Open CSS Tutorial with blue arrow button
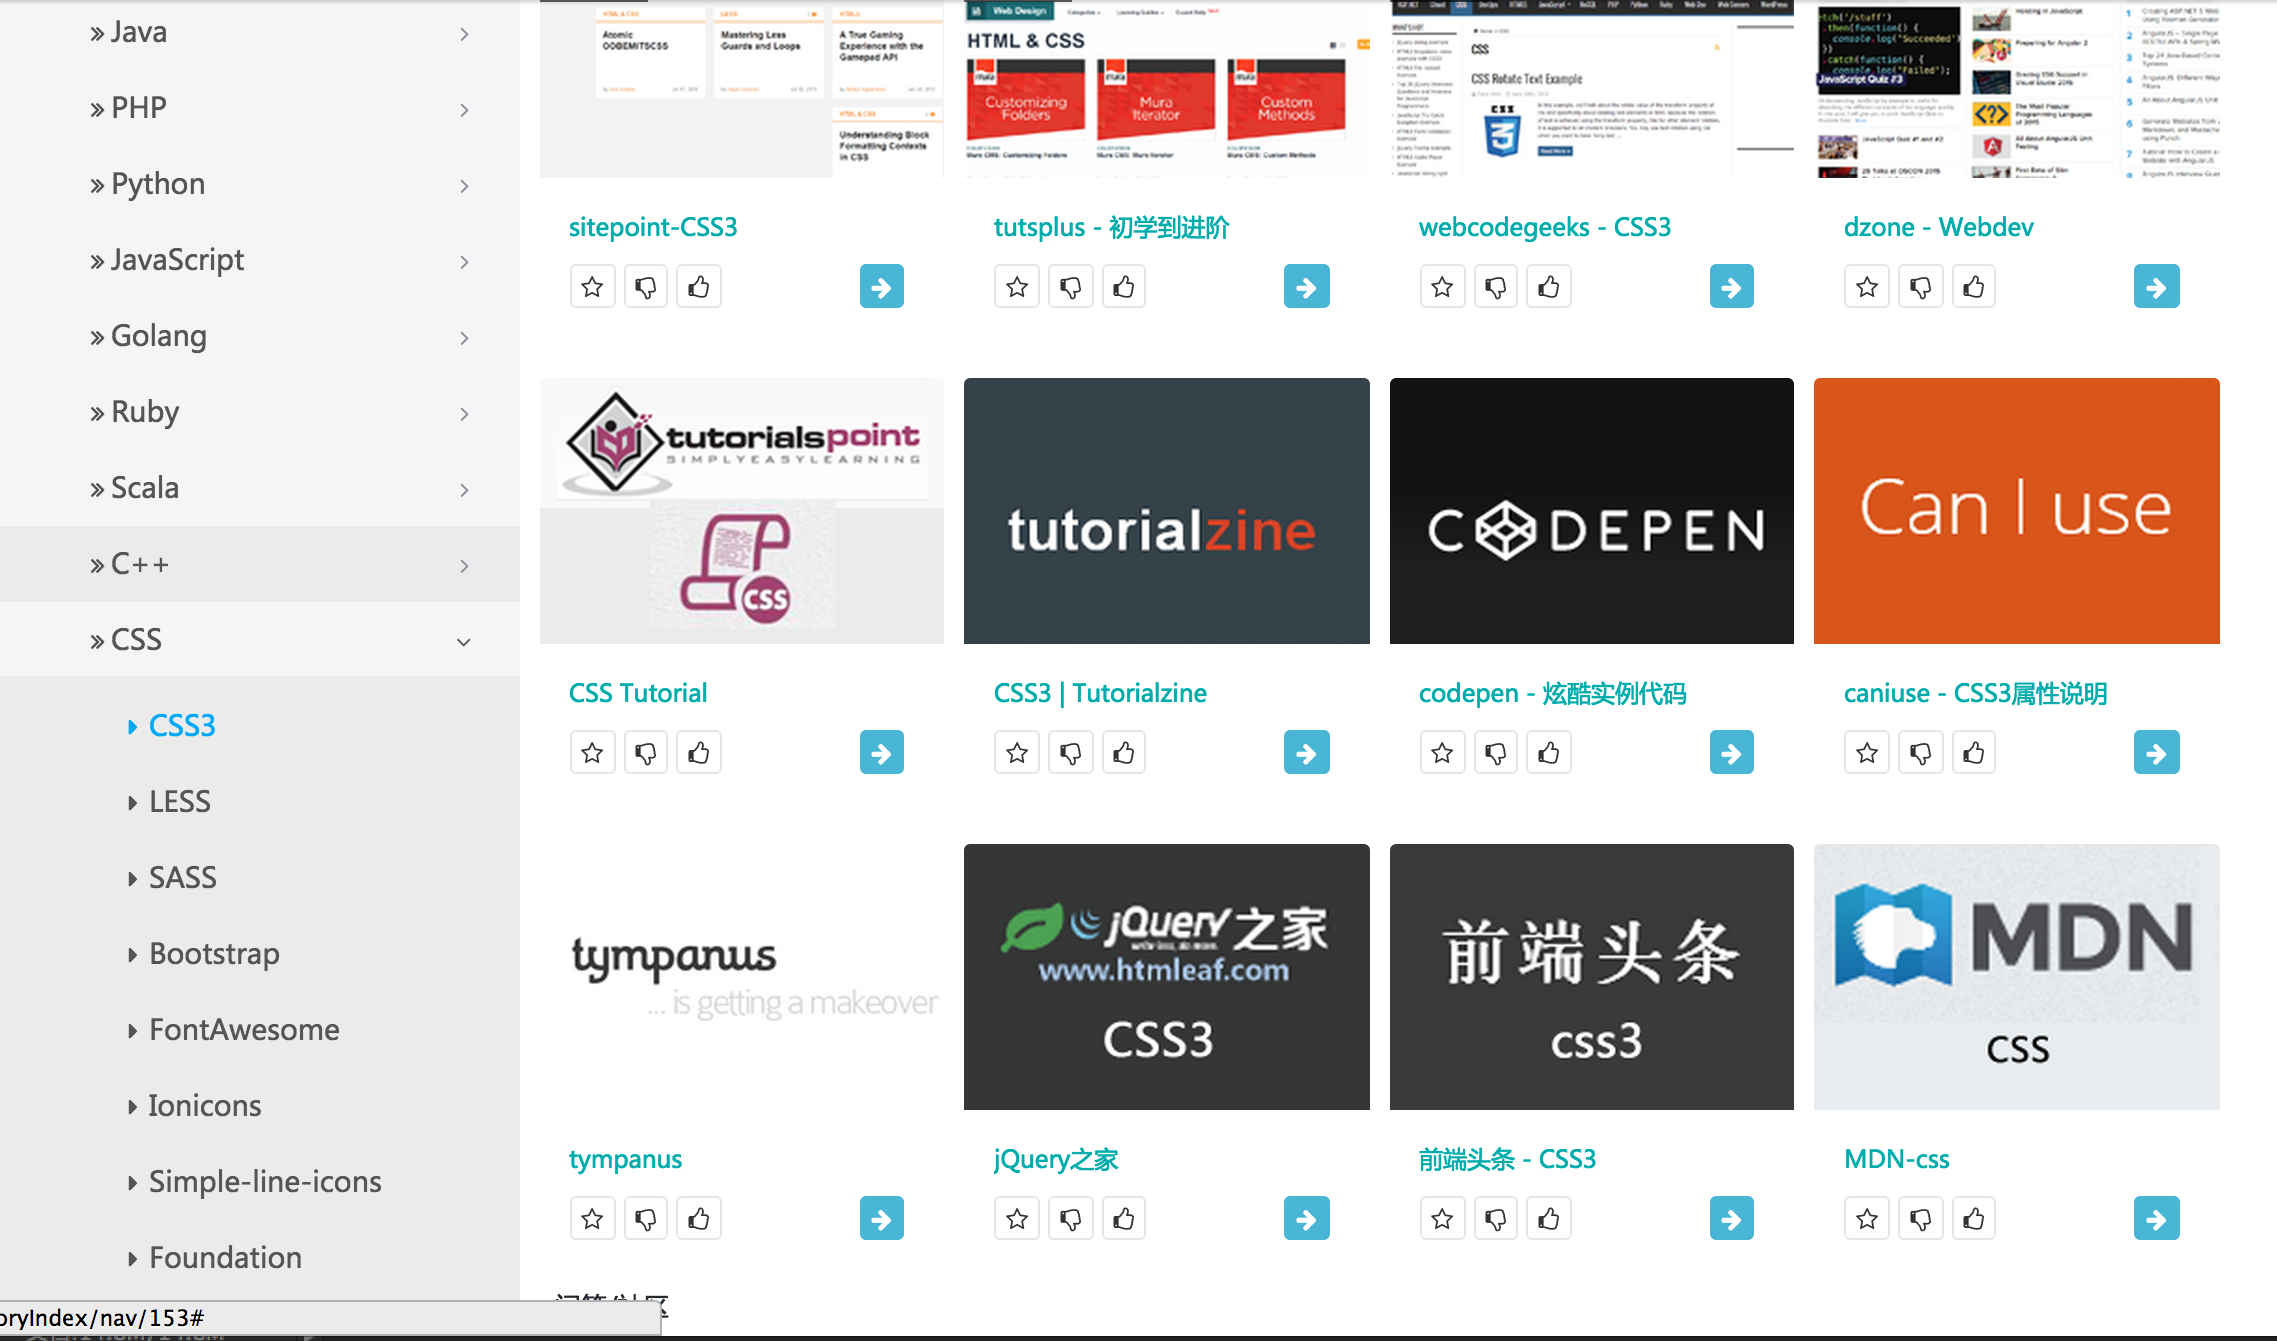2277x1341 pixels. pyautogui.click(x=882, y=753)
